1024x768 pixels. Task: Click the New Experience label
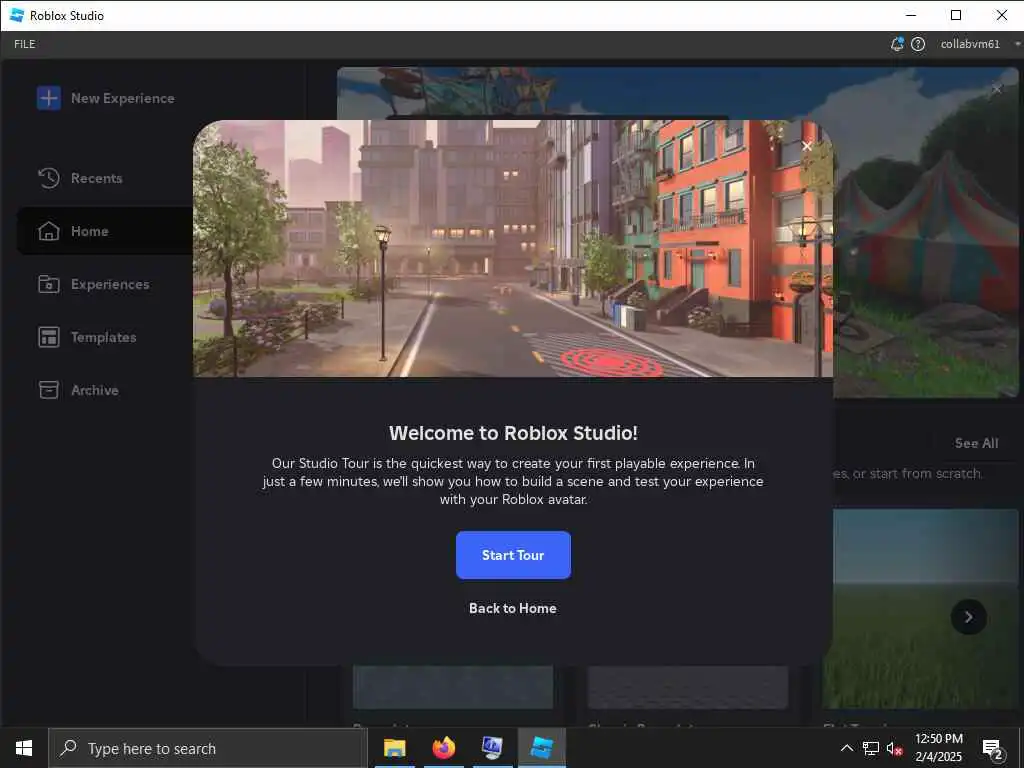pyautogui.click(x=123, y=98)
